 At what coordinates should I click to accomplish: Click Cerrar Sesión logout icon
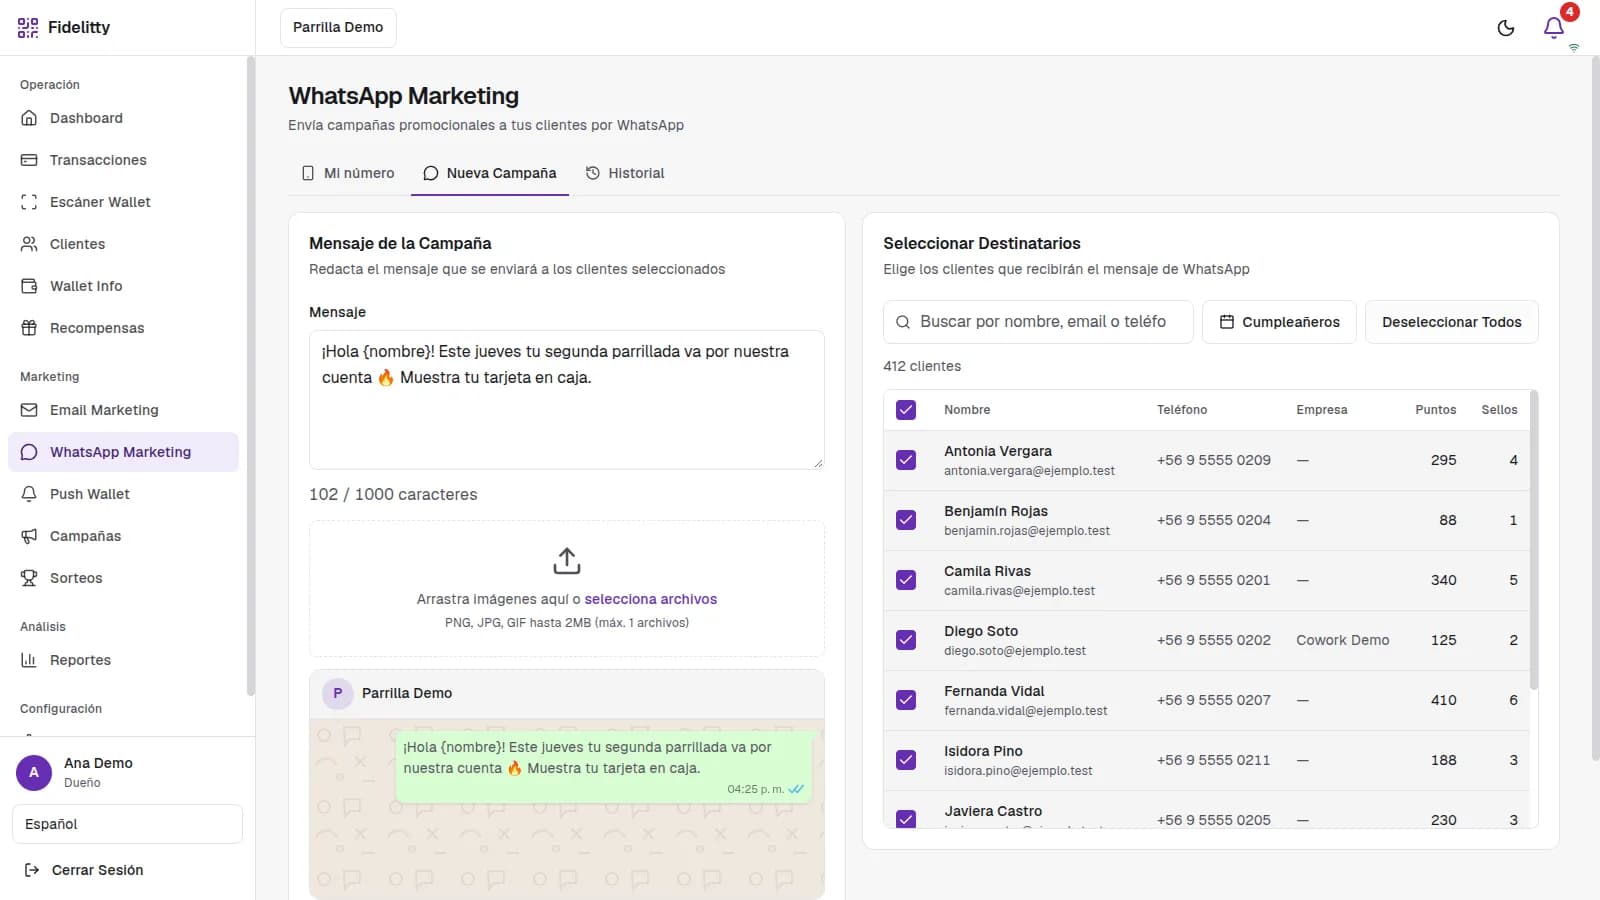32,870
